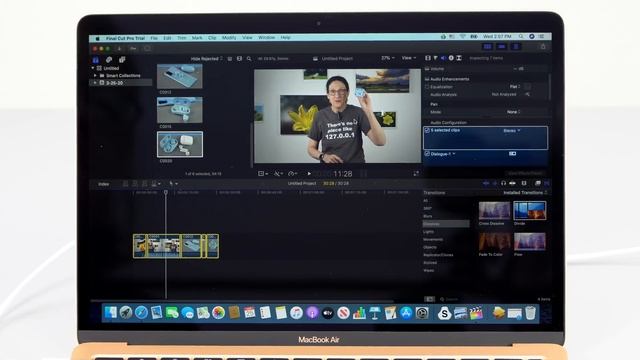Toggle the inspector layout button
Image resolution: width=640 pixels, height=360 pixels.
516,47
